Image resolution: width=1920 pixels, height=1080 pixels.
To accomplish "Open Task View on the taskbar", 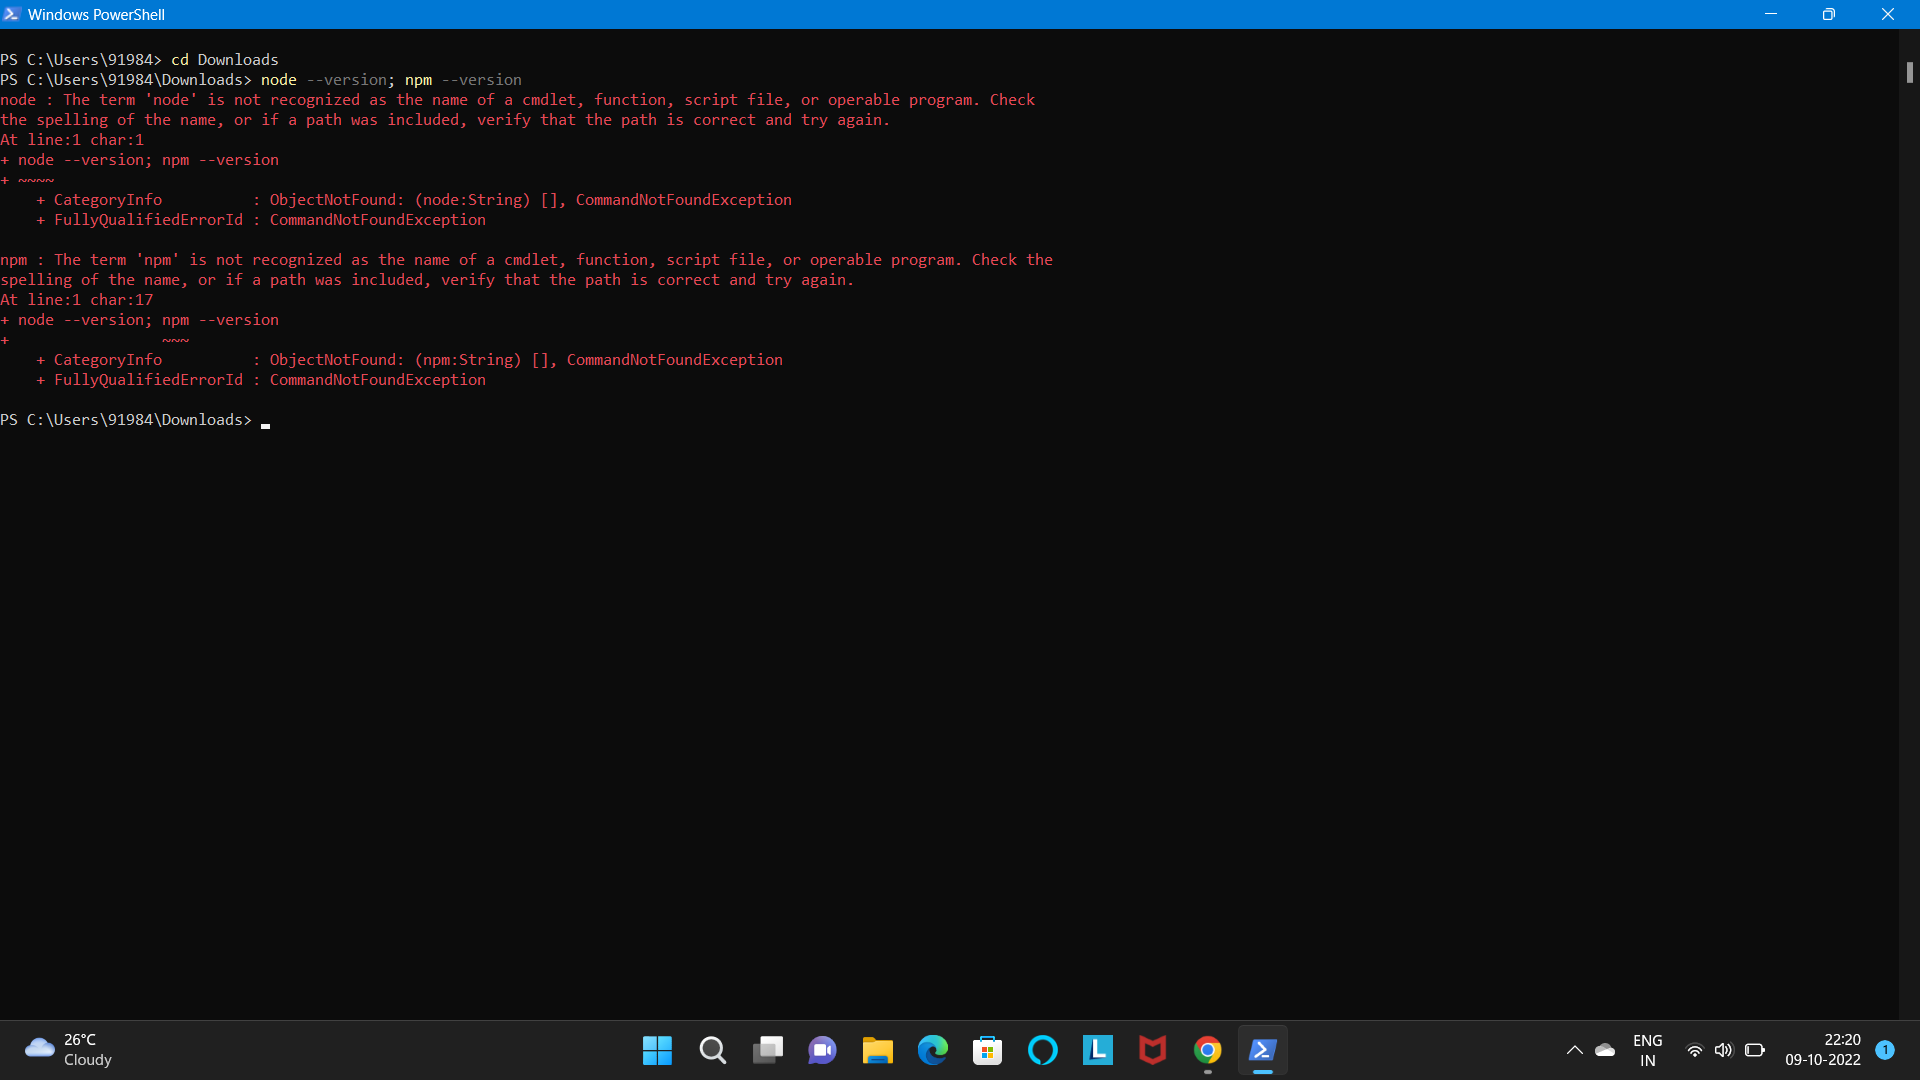I will tap(768, 1050).
